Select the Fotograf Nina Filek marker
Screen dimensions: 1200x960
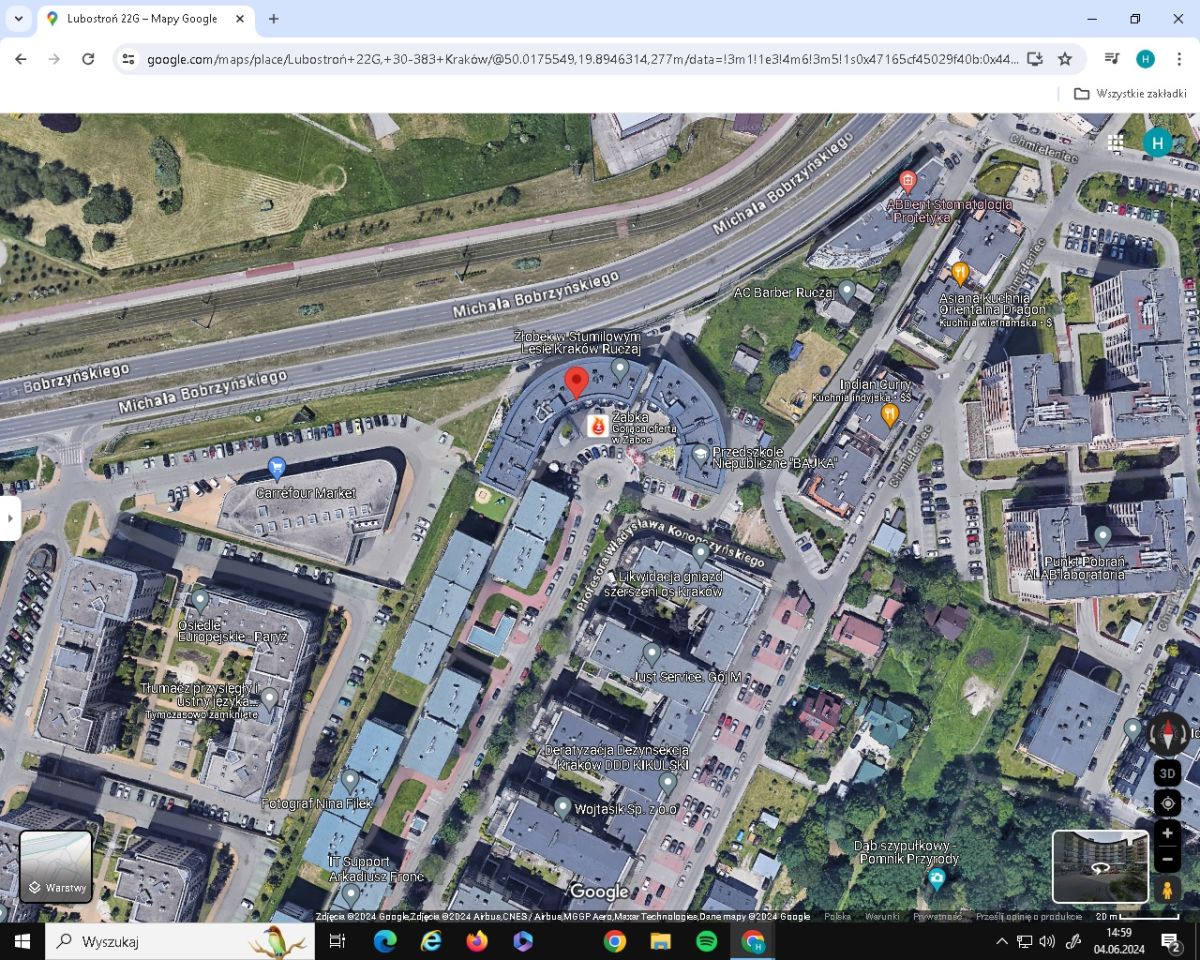[x=349, y=781]
